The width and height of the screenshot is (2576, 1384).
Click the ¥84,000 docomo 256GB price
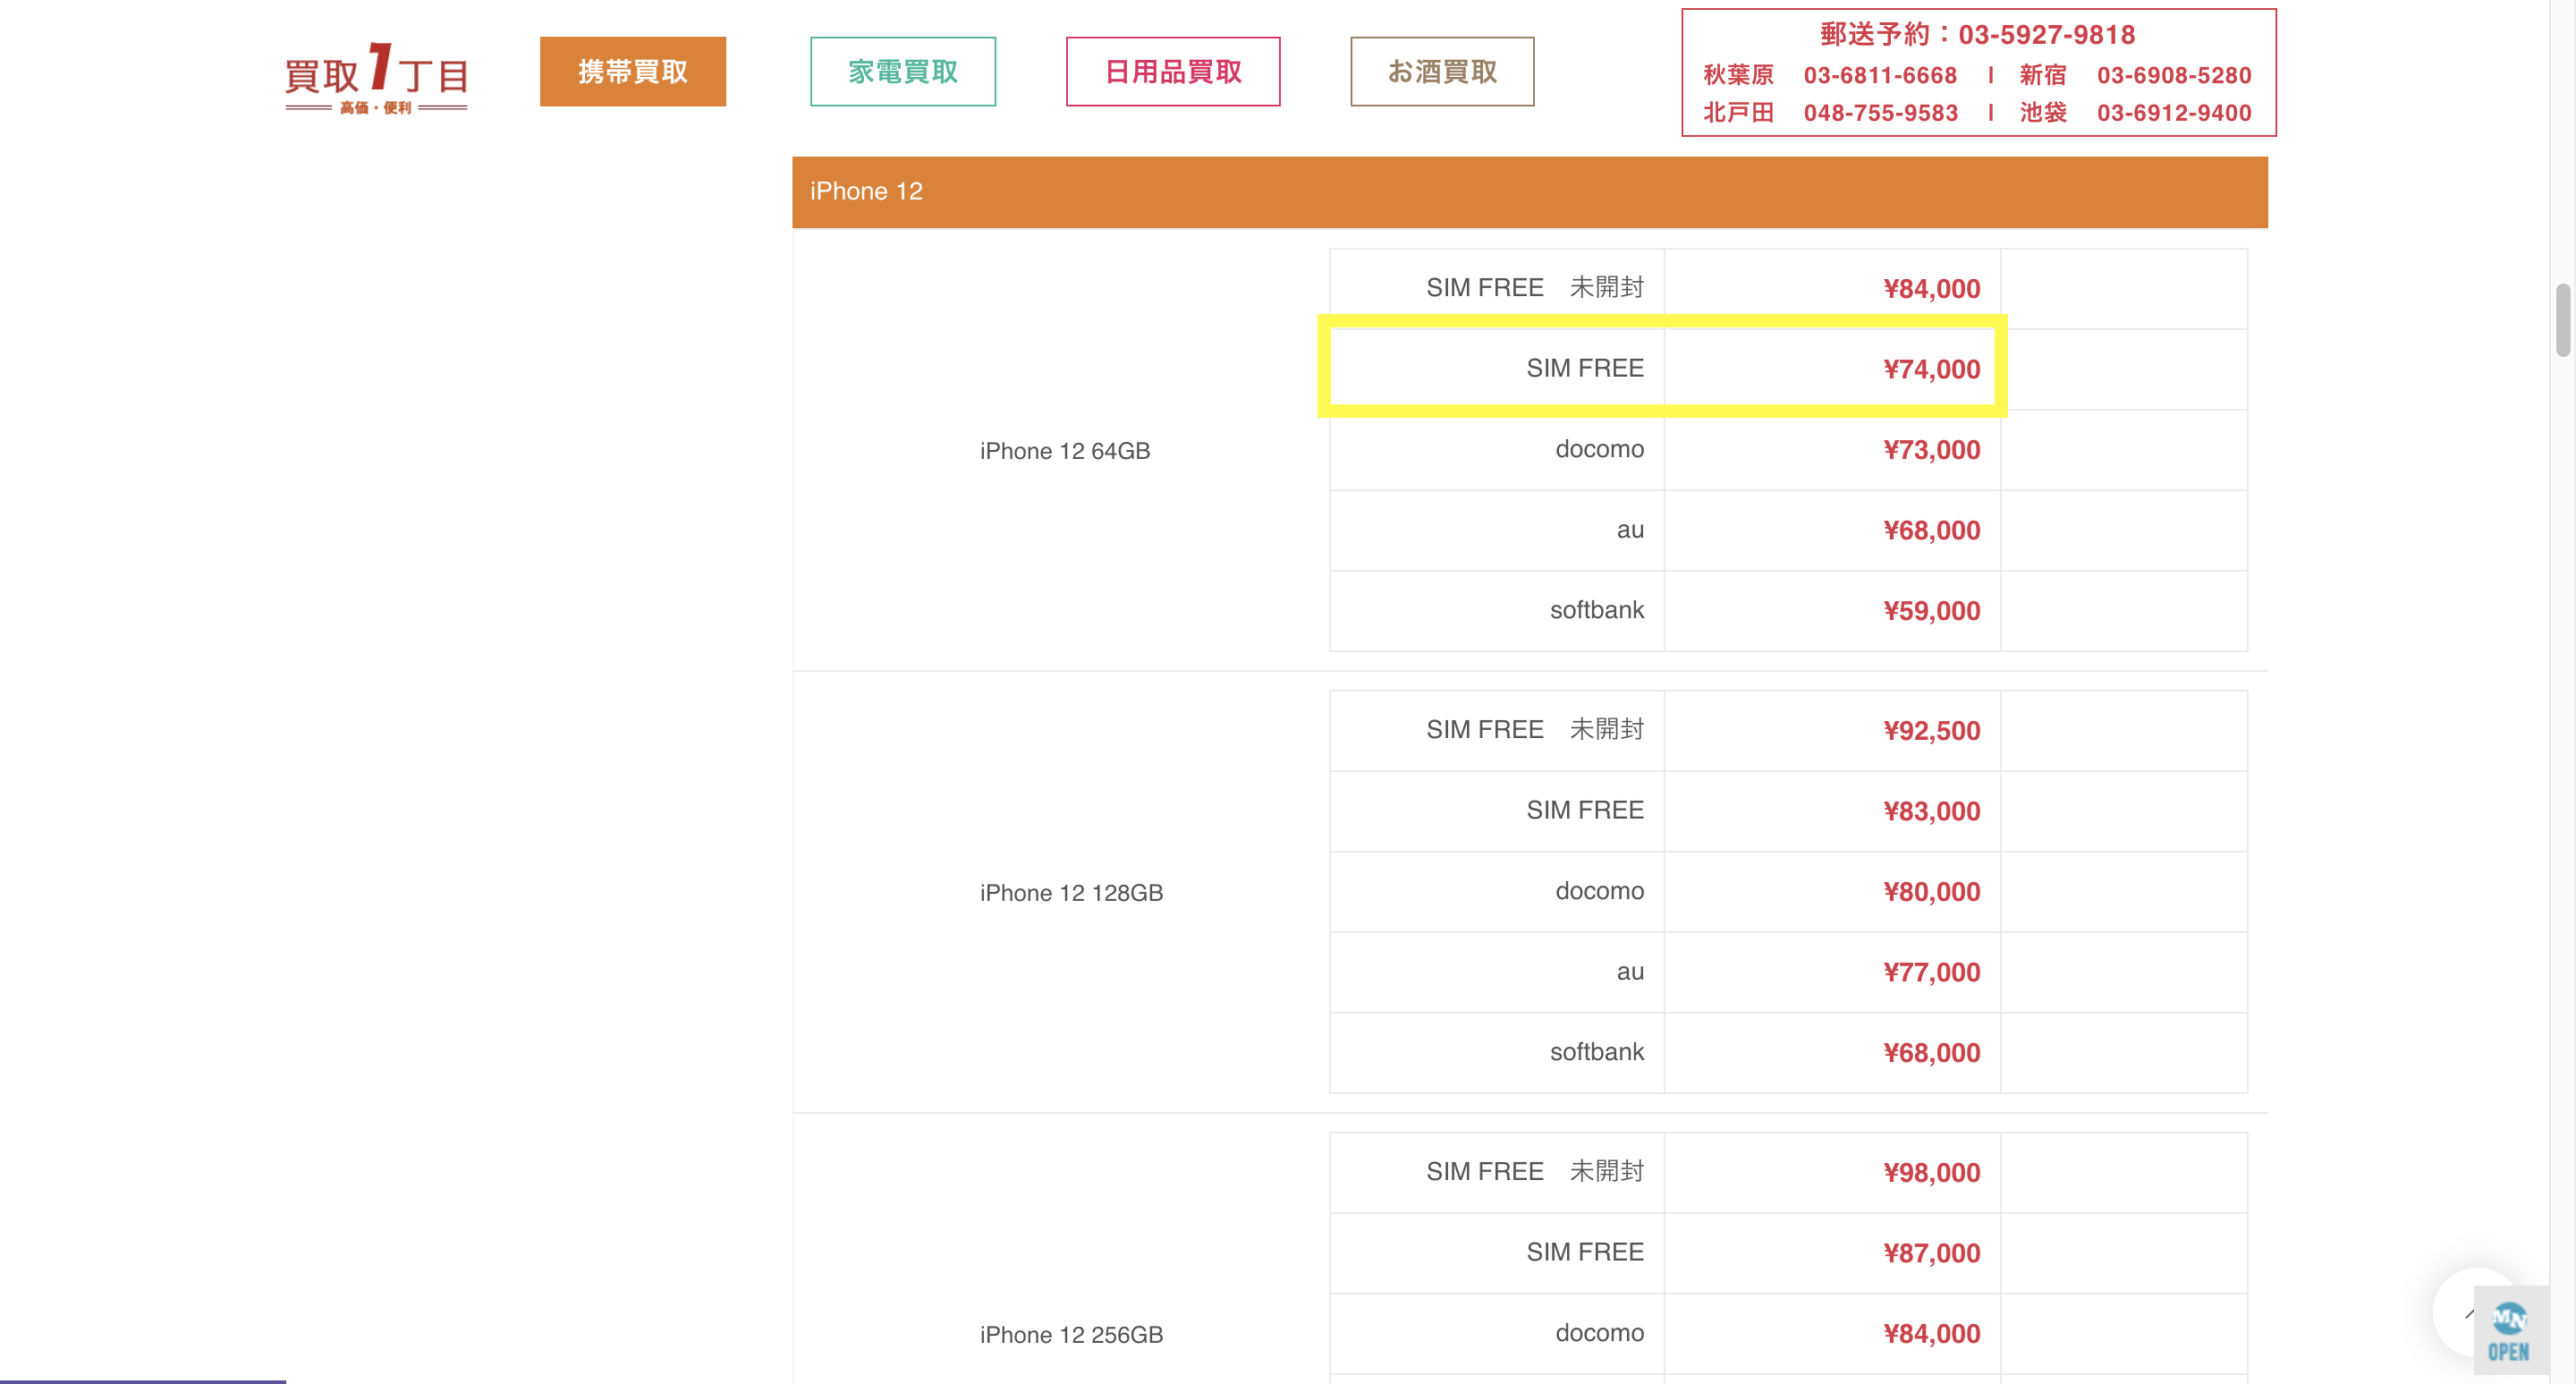(x=1931, y=1334)
